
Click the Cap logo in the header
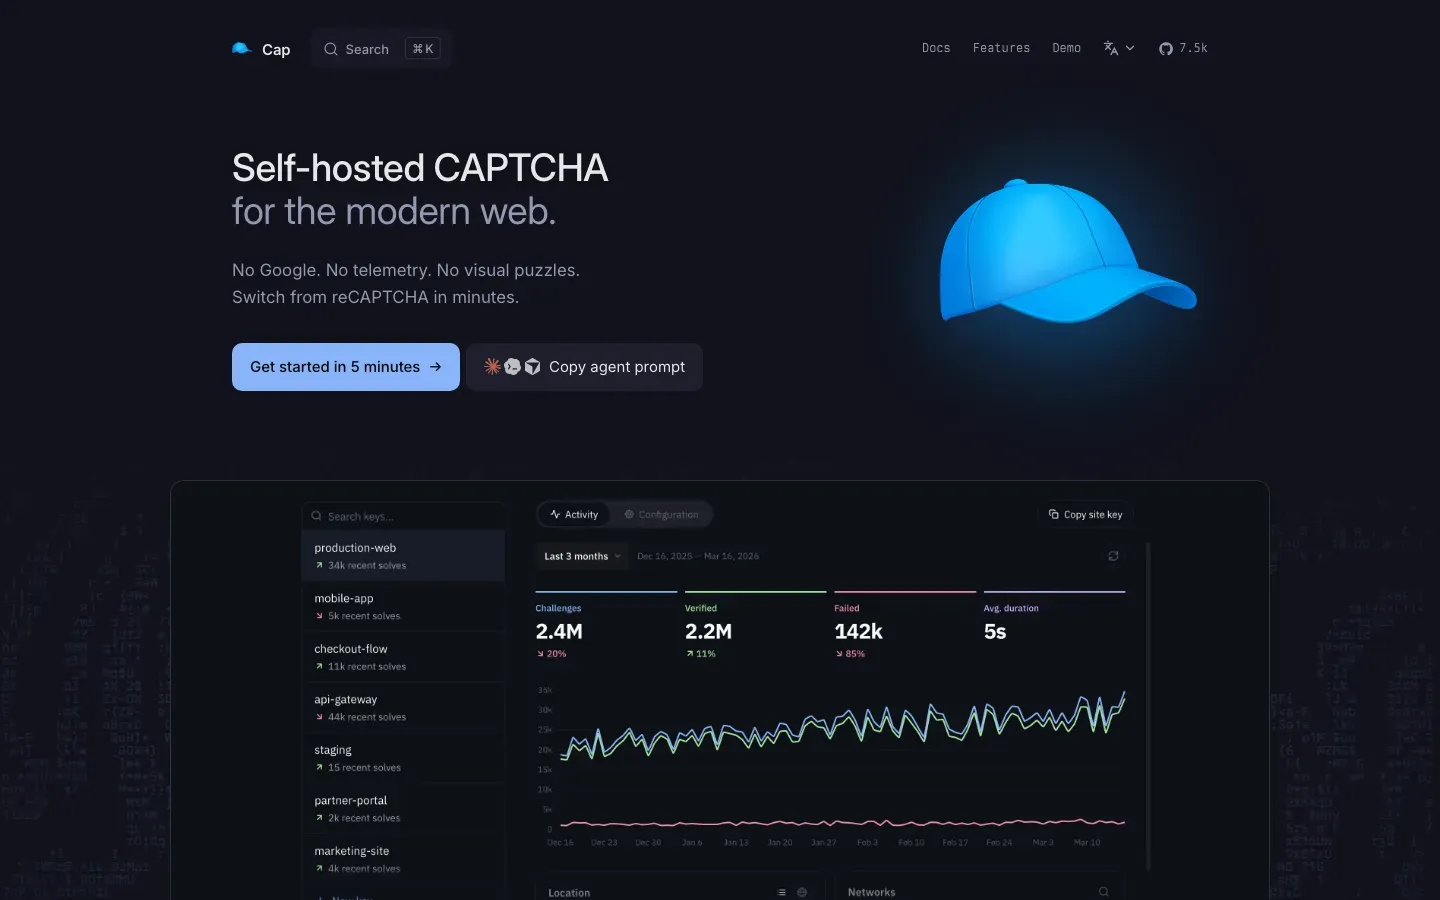click(x=261, y=49)
